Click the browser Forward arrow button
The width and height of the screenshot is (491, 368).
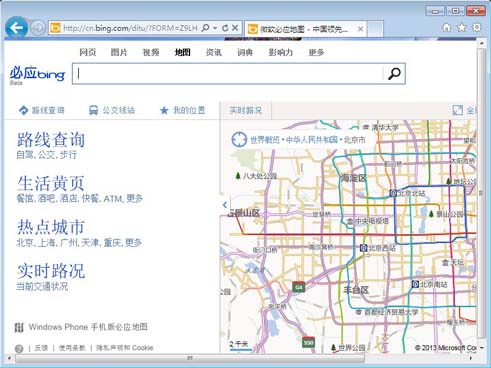tap(38, 28)
